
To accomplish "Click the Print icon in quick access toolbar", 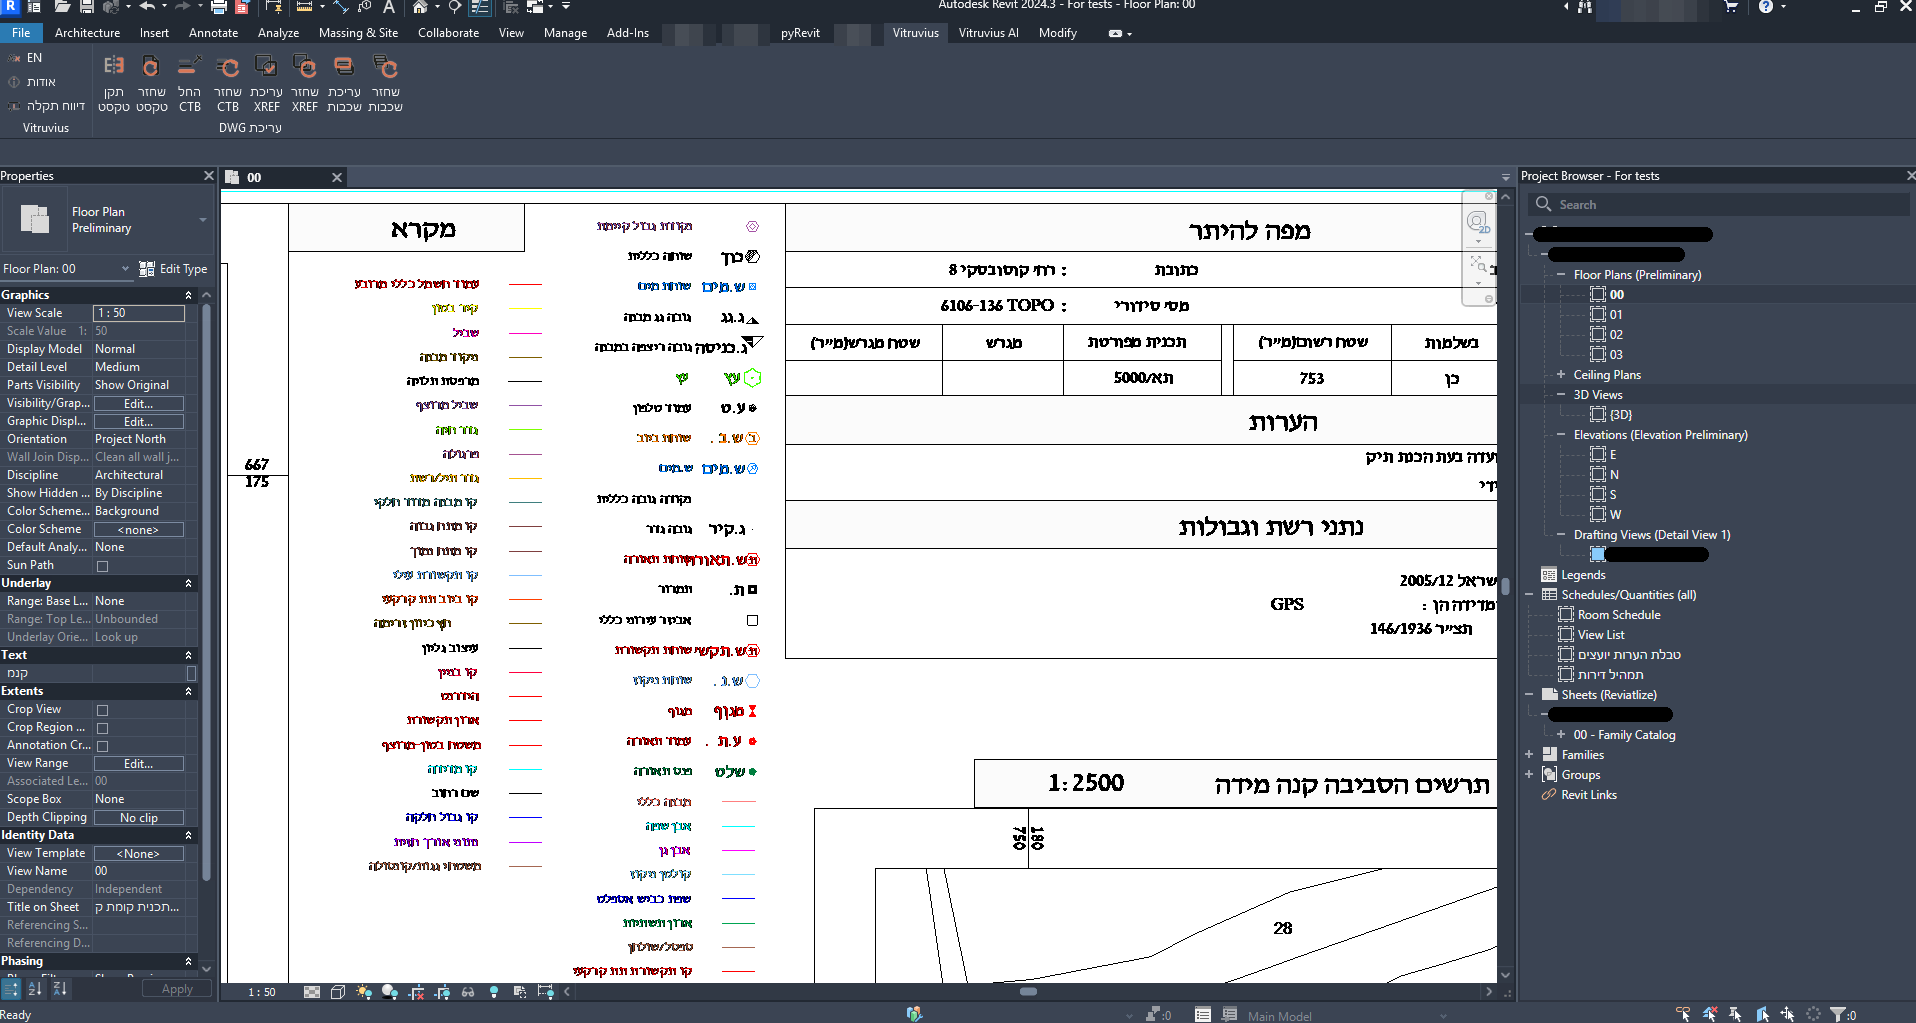I will (x=218, y=7).
